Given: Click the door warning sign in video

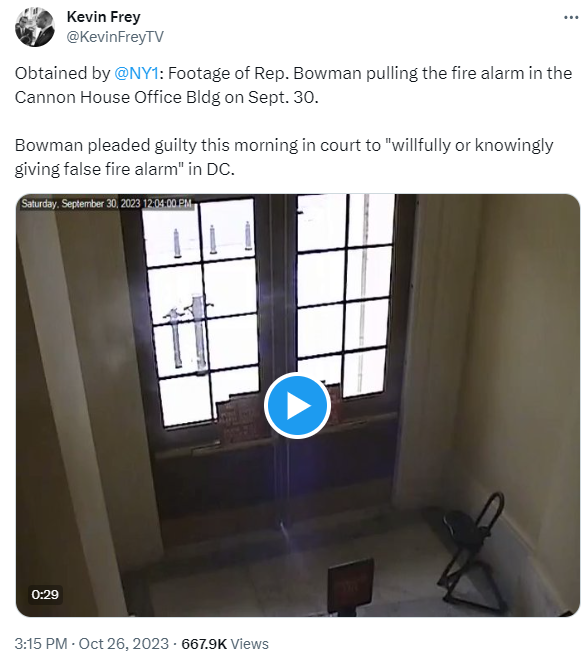Looking at the screenshot, I should 236,422.
